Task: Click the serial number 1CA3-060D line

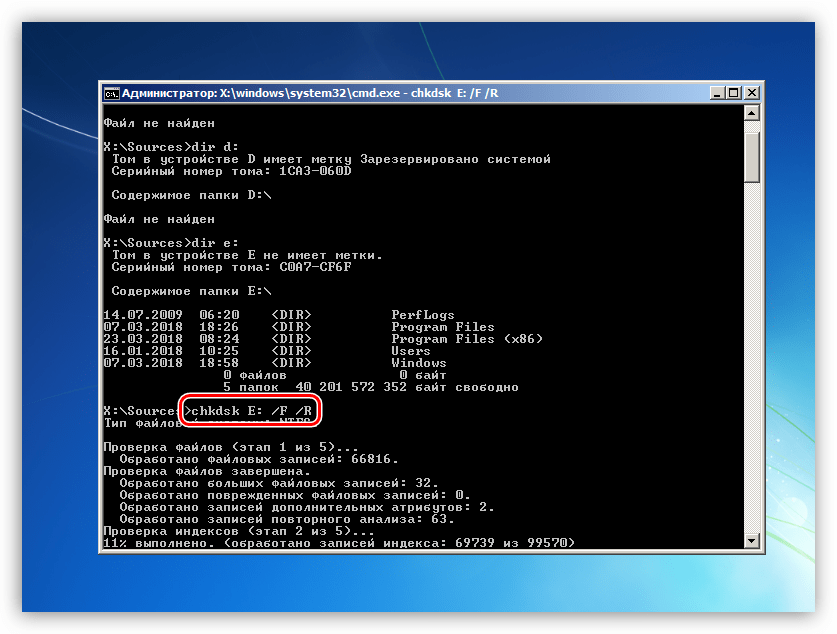Action: pos(231,171)
